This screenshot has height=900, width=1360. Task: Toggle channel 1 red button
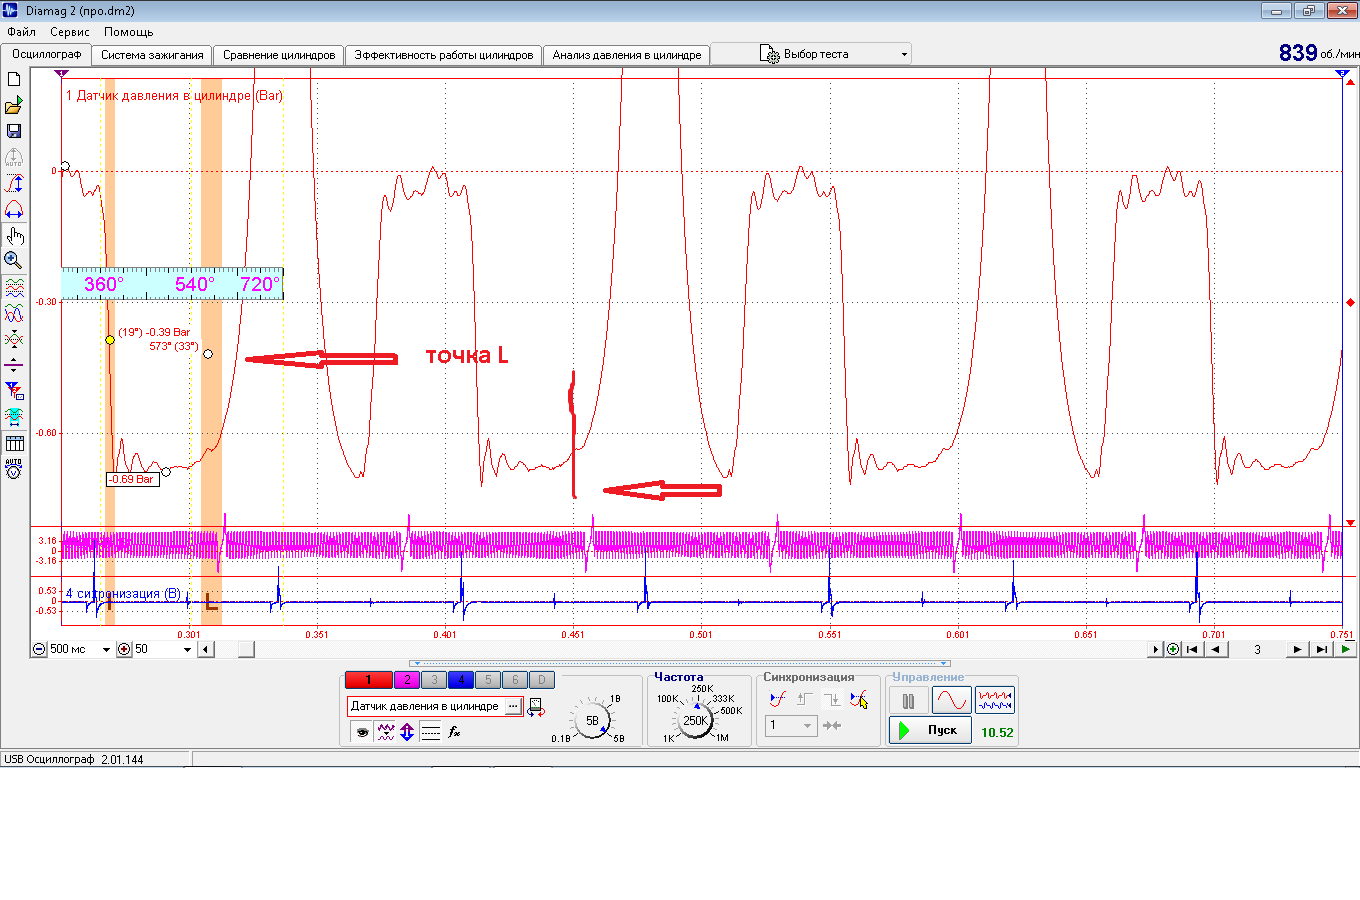(x=368, y=680)
